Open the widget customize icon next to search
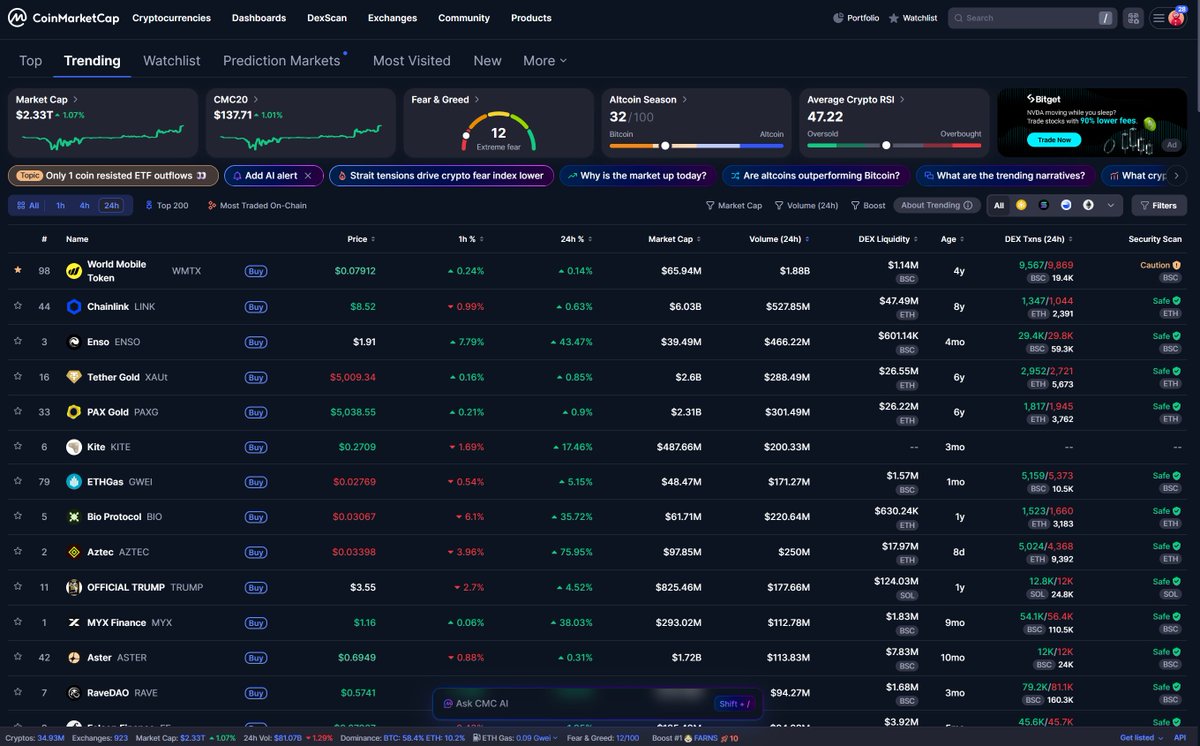The width and height of the screenshot is (1200, 746). pos(1133,18)
